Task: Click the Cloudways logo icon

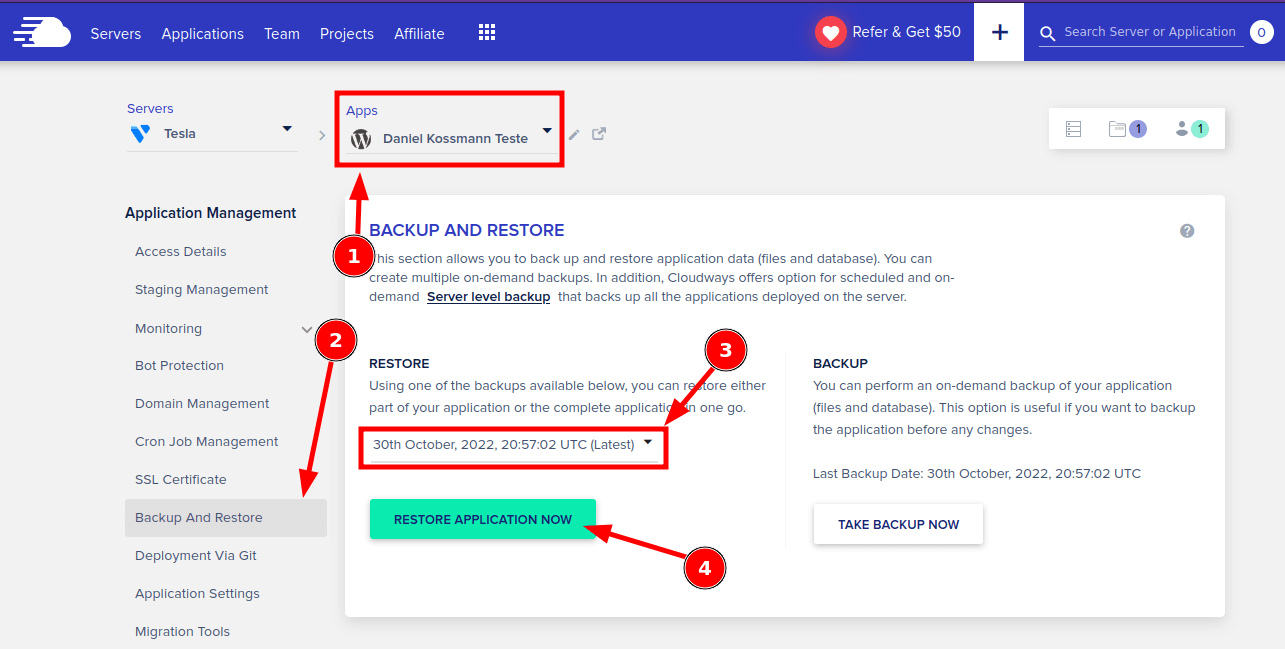Action: [x=42, y=32]
